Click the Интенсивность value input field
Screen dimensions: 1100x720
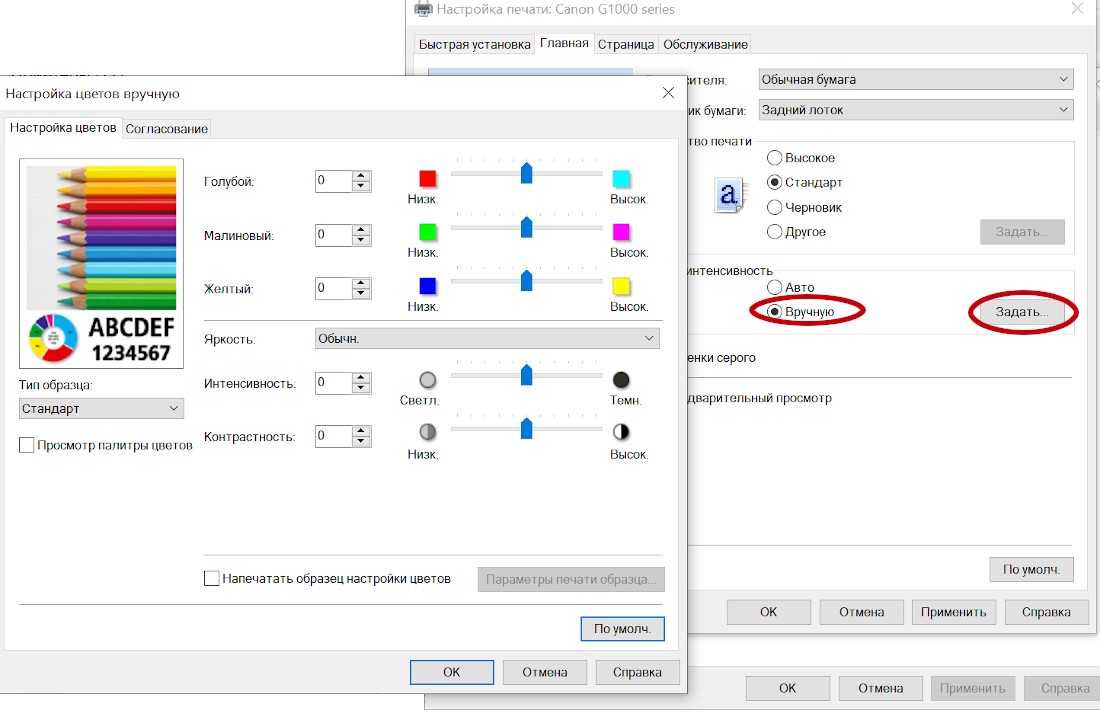click(x=334, y=382)
